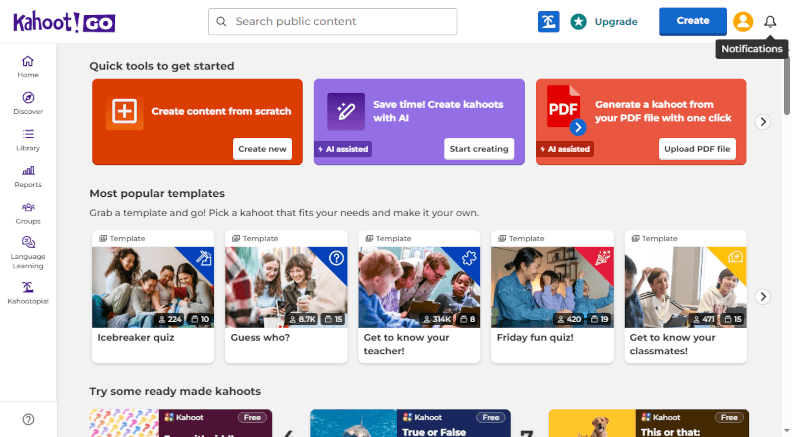The image size is (792, 437).
Task: Open Language Learning in sidebar
Action: (x=28, y=252)
